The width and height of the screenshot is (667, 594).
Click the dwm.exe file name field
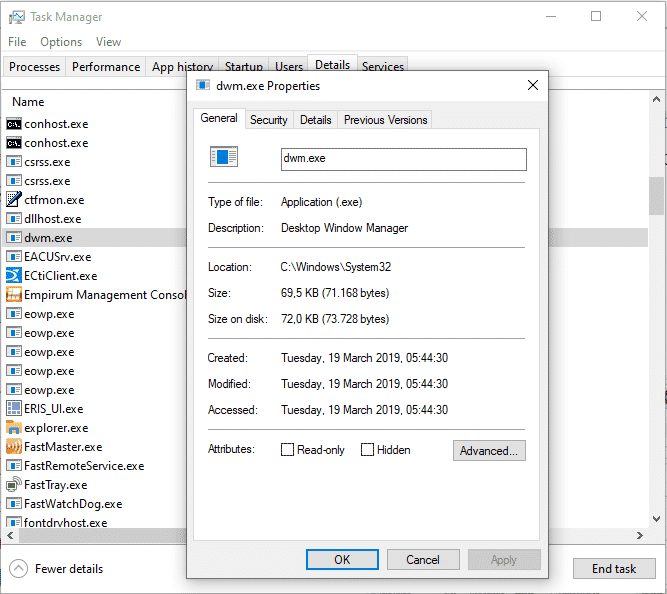pyautogui.click(x=403, y=159)
